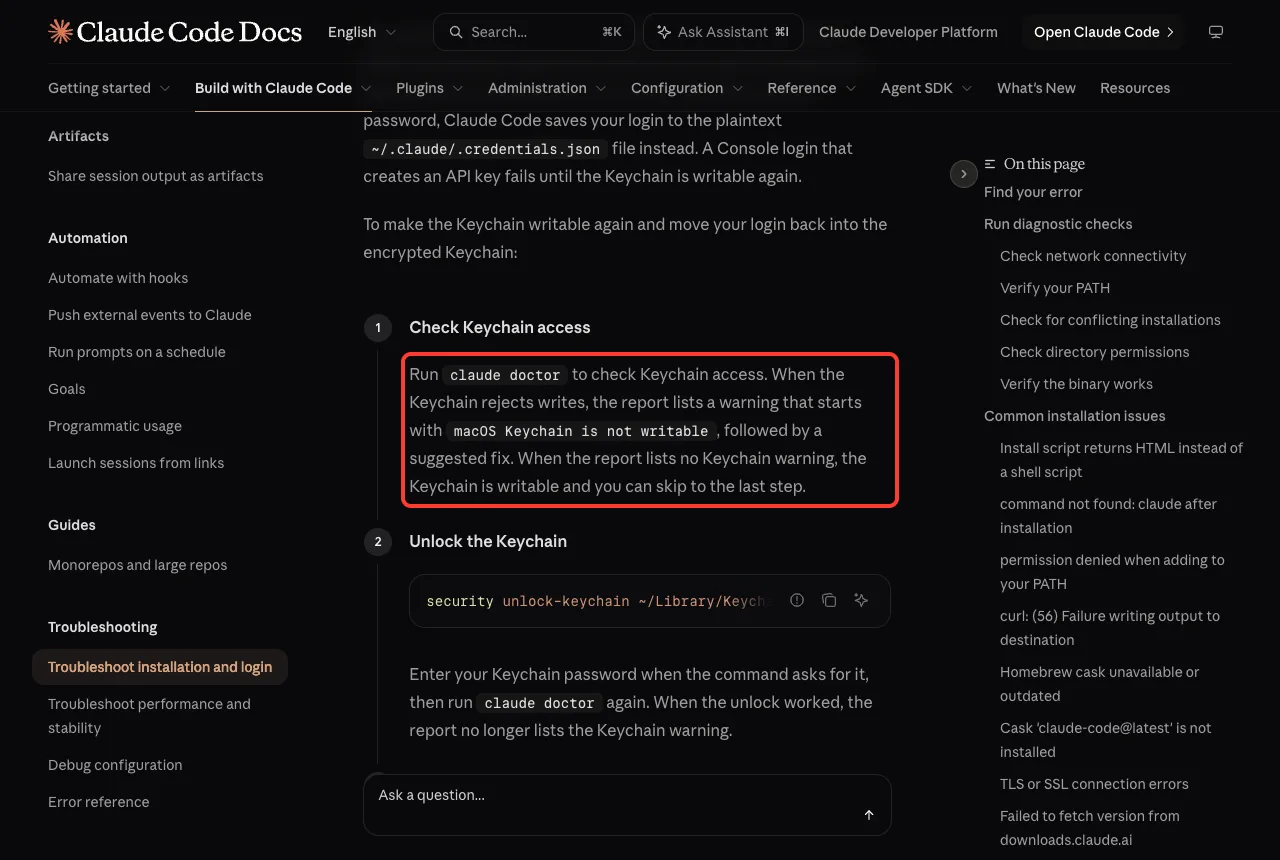Go to Monorepos and large repos

point(138,565)
